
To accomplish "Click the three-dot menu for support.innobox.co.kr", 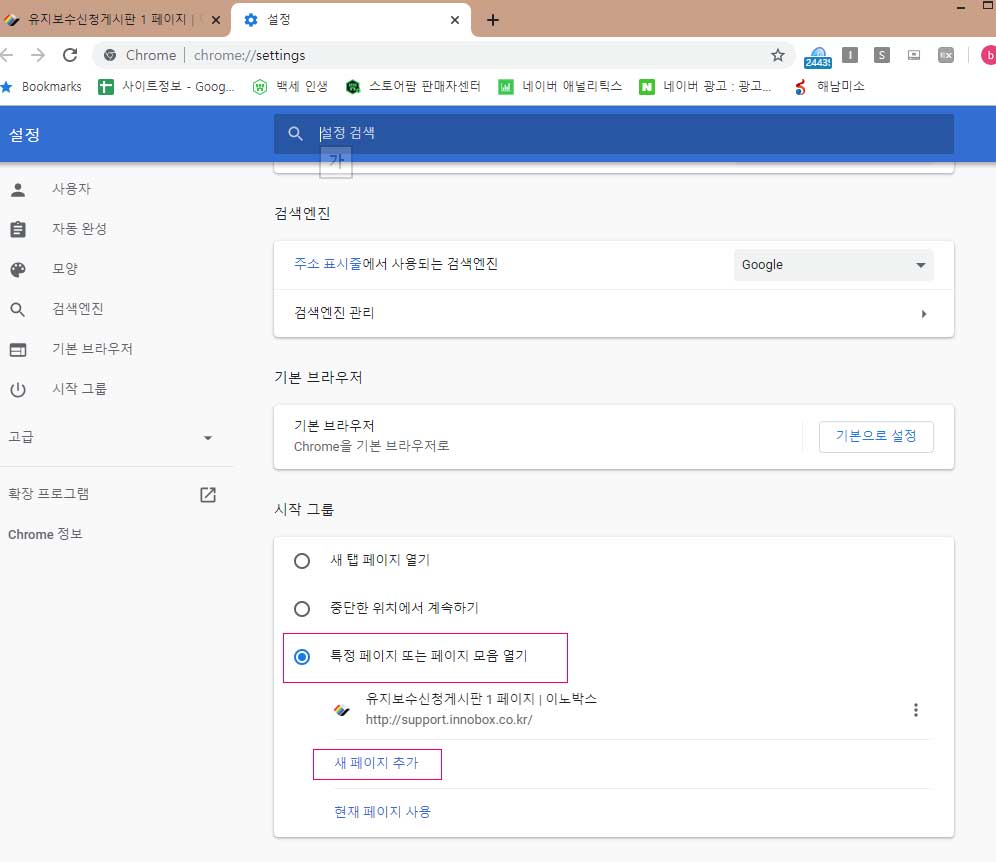I will [915, 710].
